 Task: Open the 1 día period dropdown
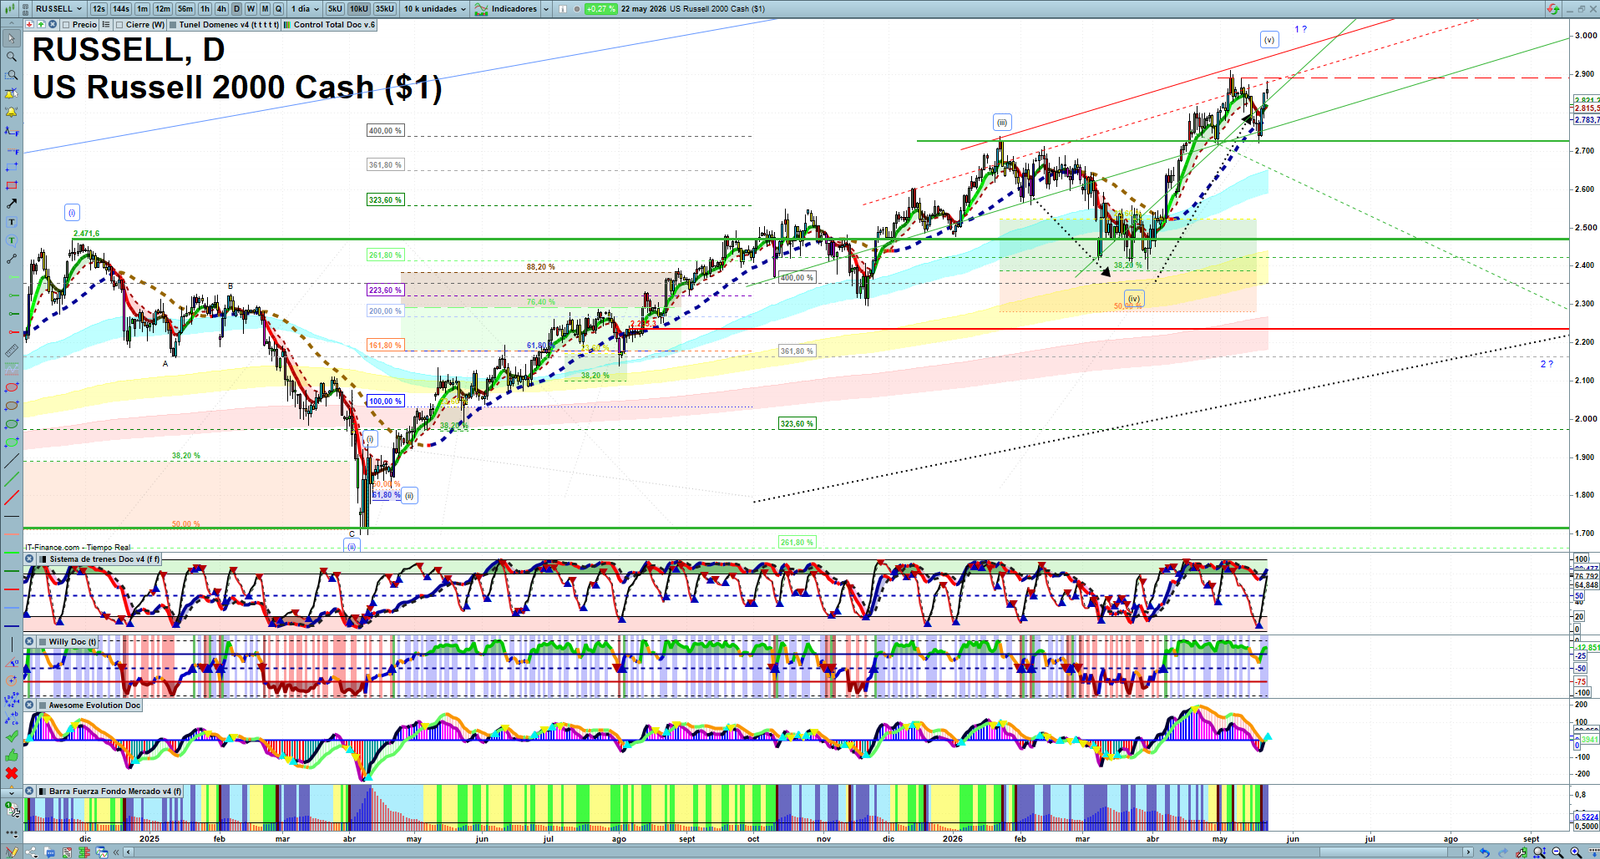(x=305, y=9)
